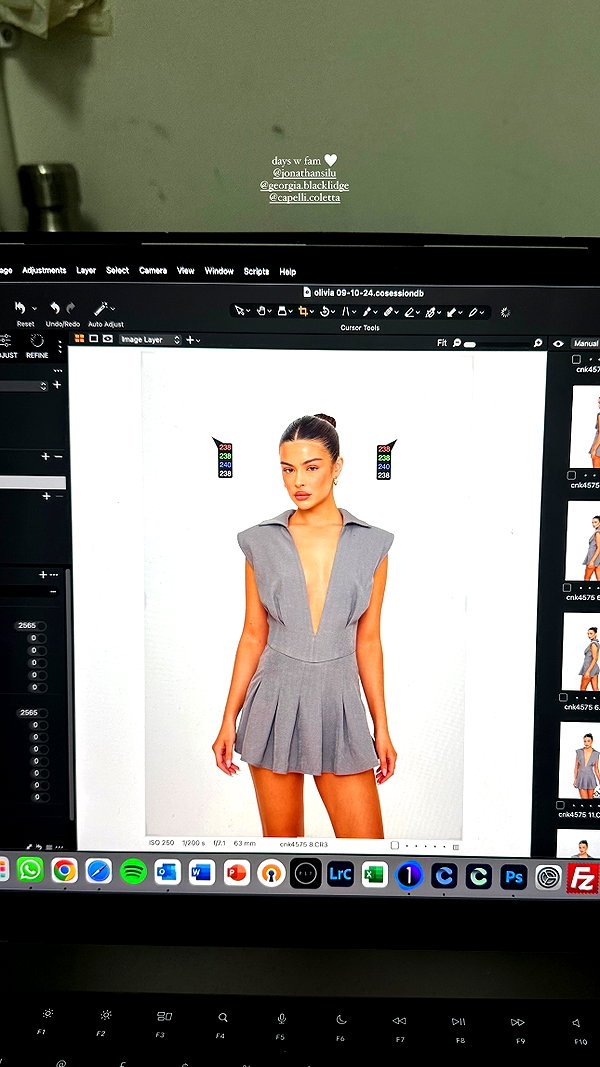The image size is (600, 1067).
Task: Toggle the color tag box under the viewer
Action: point(395,845)
